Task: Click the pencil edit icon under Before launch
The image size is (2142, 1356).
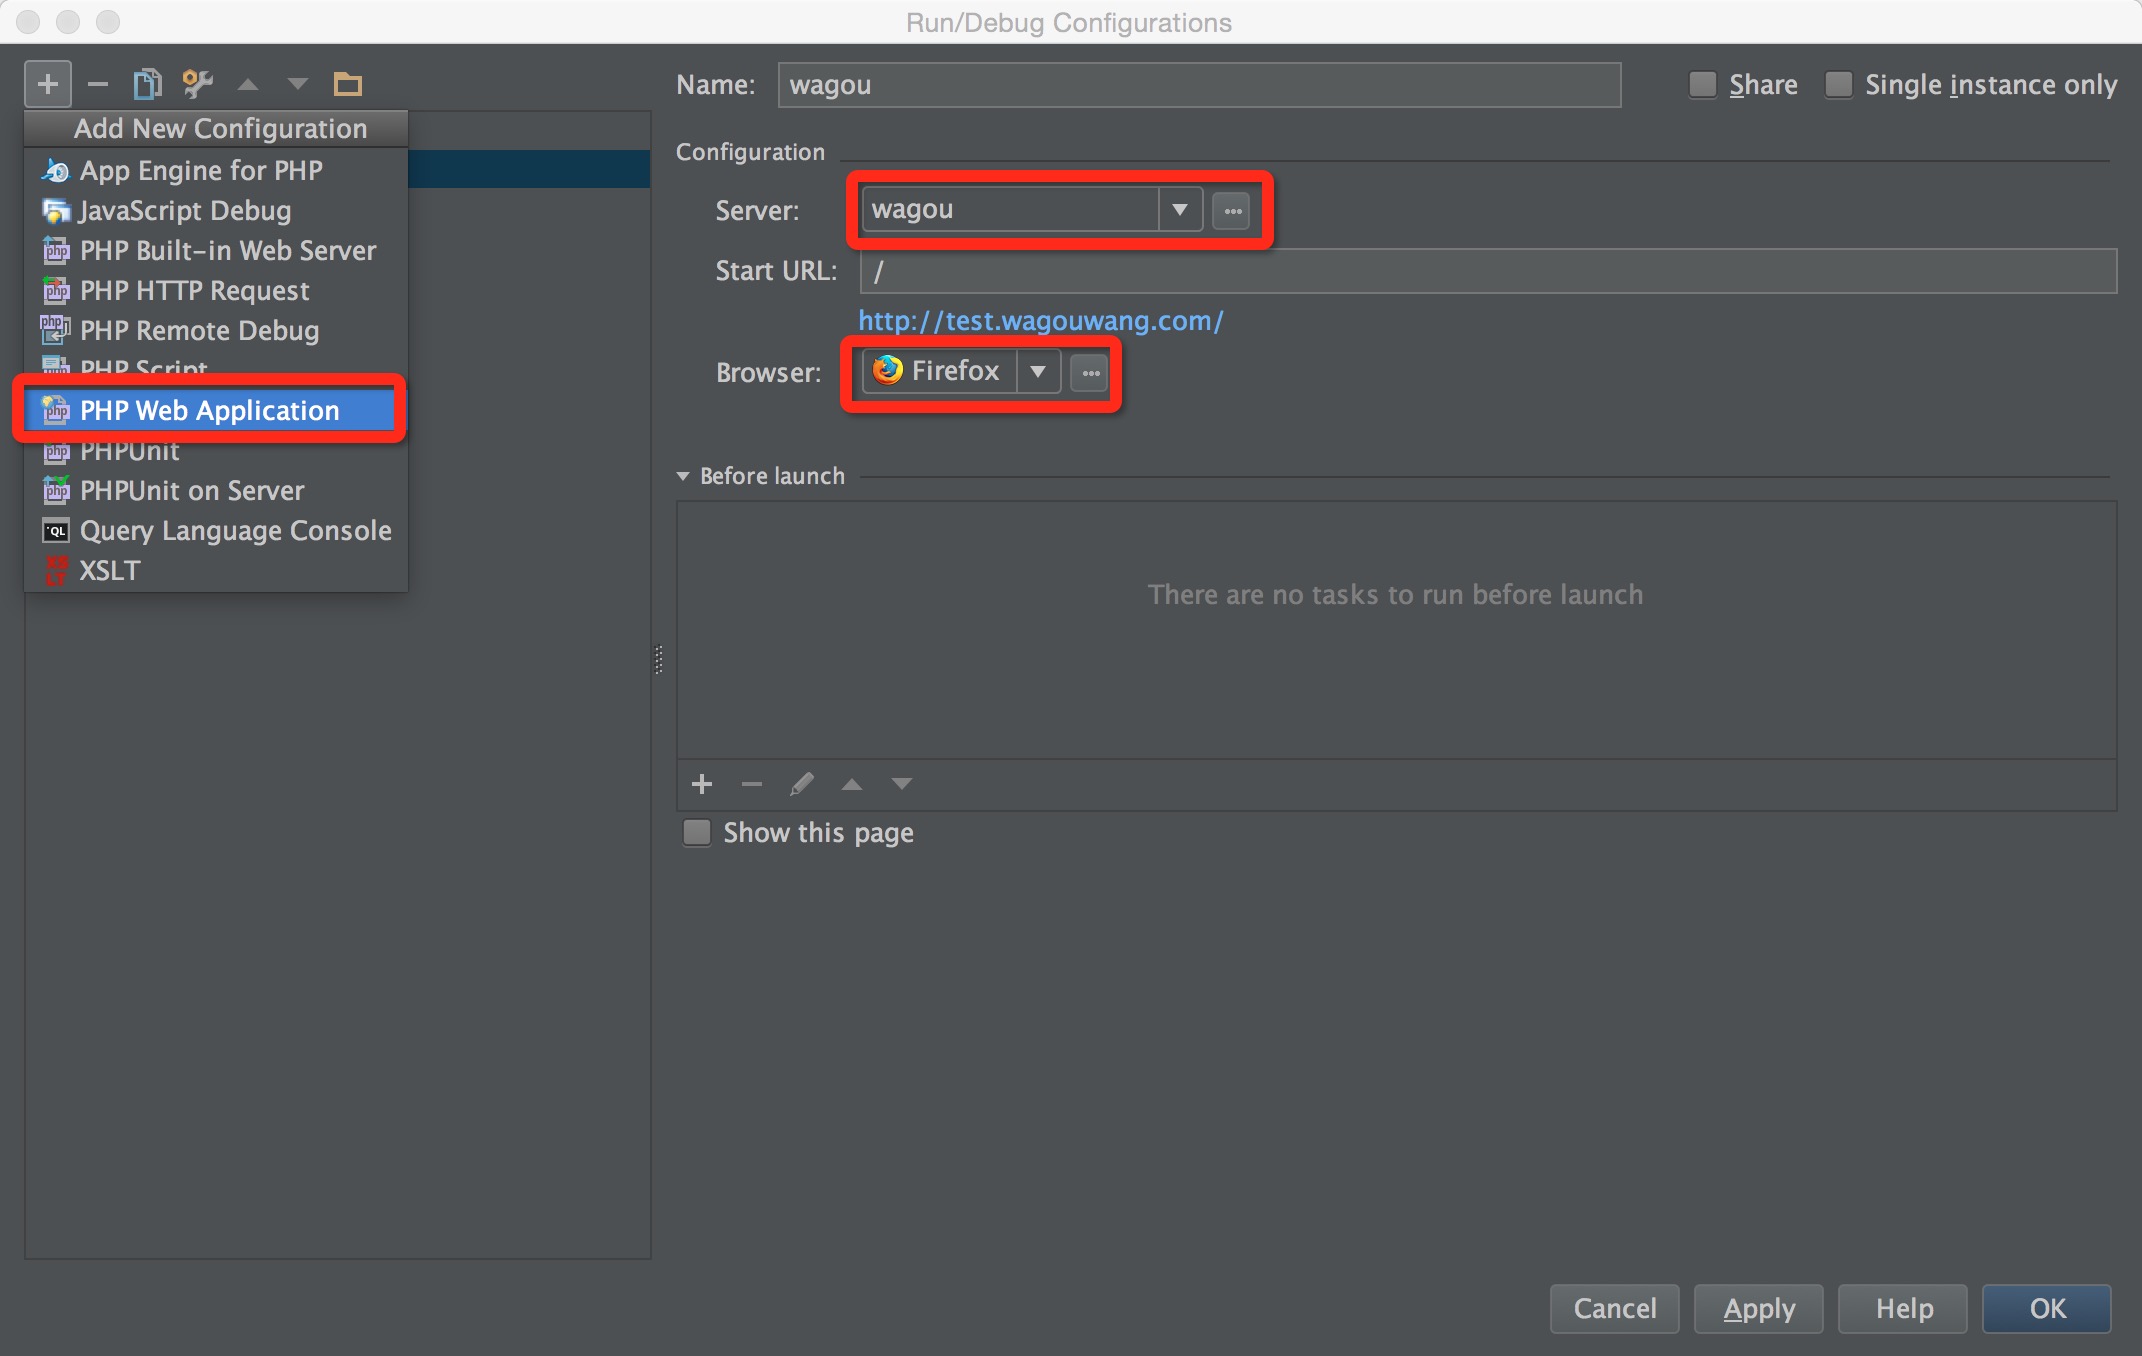Action: point(802,785)
